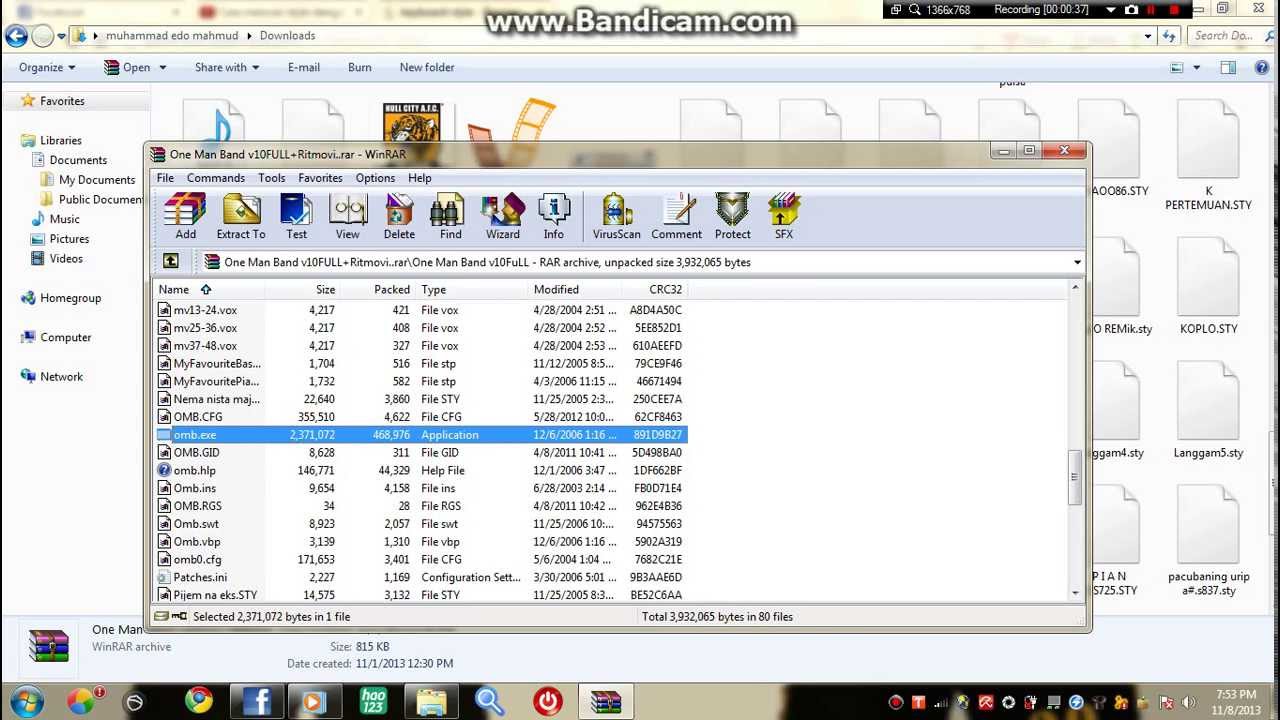Open the File menu in WinRAR
Screen dimensions: 1280x720
[x=165, y=178]
